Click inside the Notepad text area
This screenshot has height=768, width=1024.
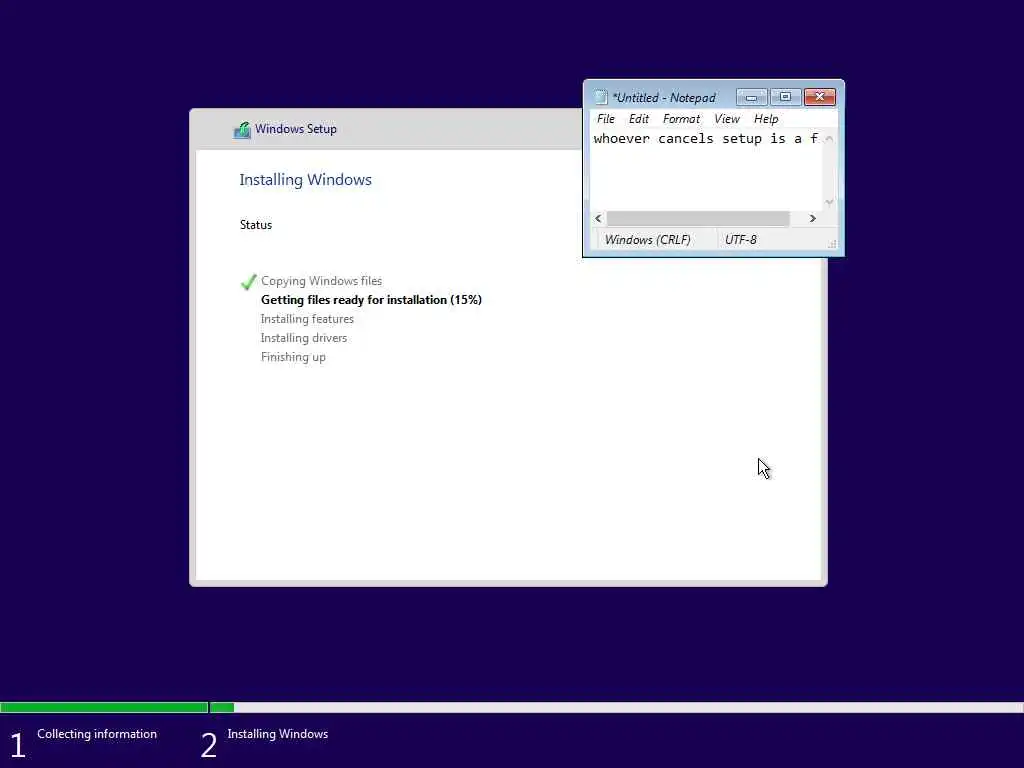pos(706,170)
